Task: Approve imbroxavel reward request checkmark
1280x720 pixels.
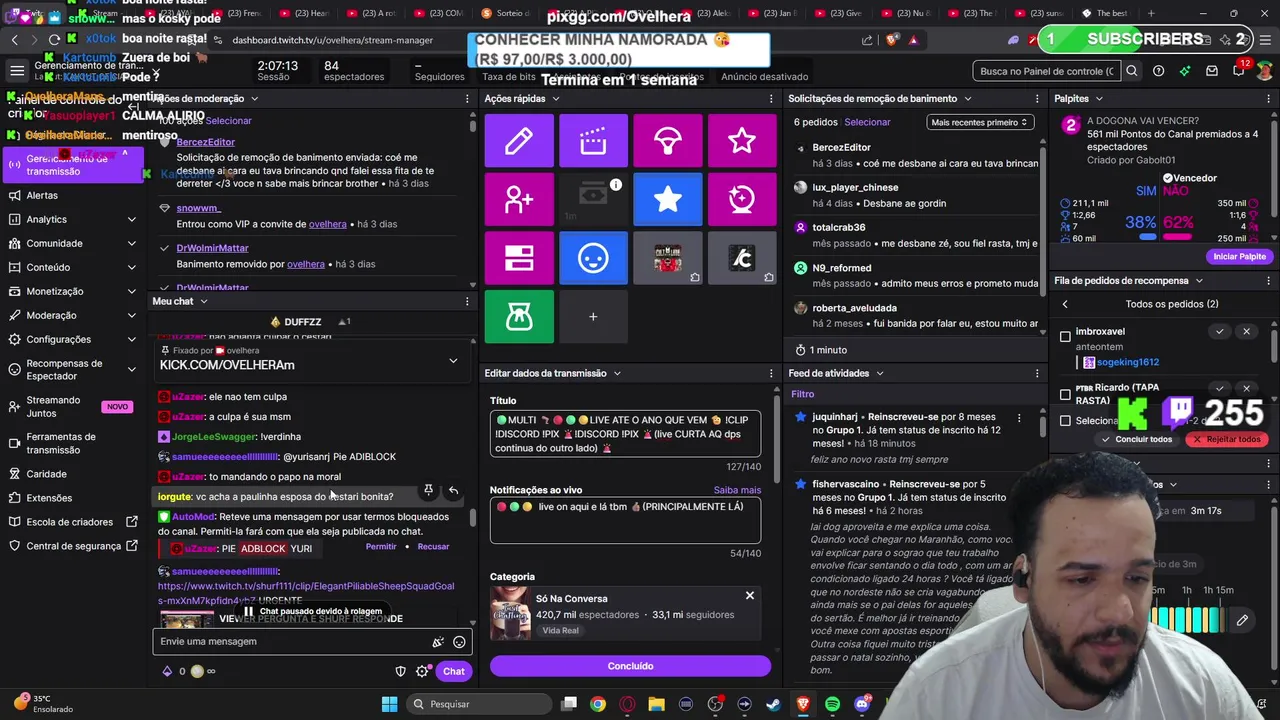Action: (1219, 331)
